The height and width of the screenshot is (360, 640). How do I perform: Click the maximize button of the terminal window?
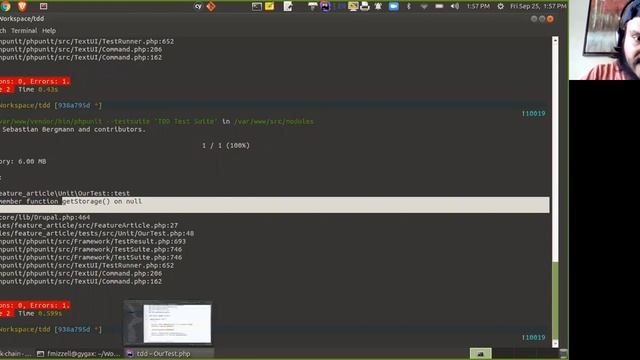pos(542,19)
